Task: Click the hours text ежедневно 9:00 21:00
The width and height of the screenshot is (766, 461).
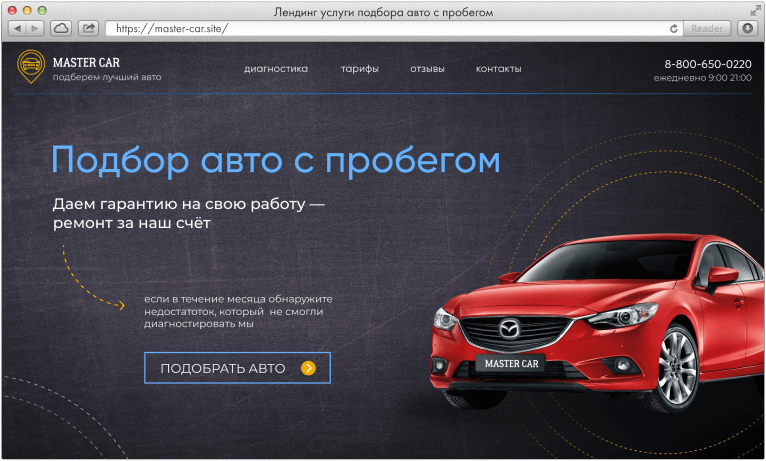Action: tap(703, 78)
